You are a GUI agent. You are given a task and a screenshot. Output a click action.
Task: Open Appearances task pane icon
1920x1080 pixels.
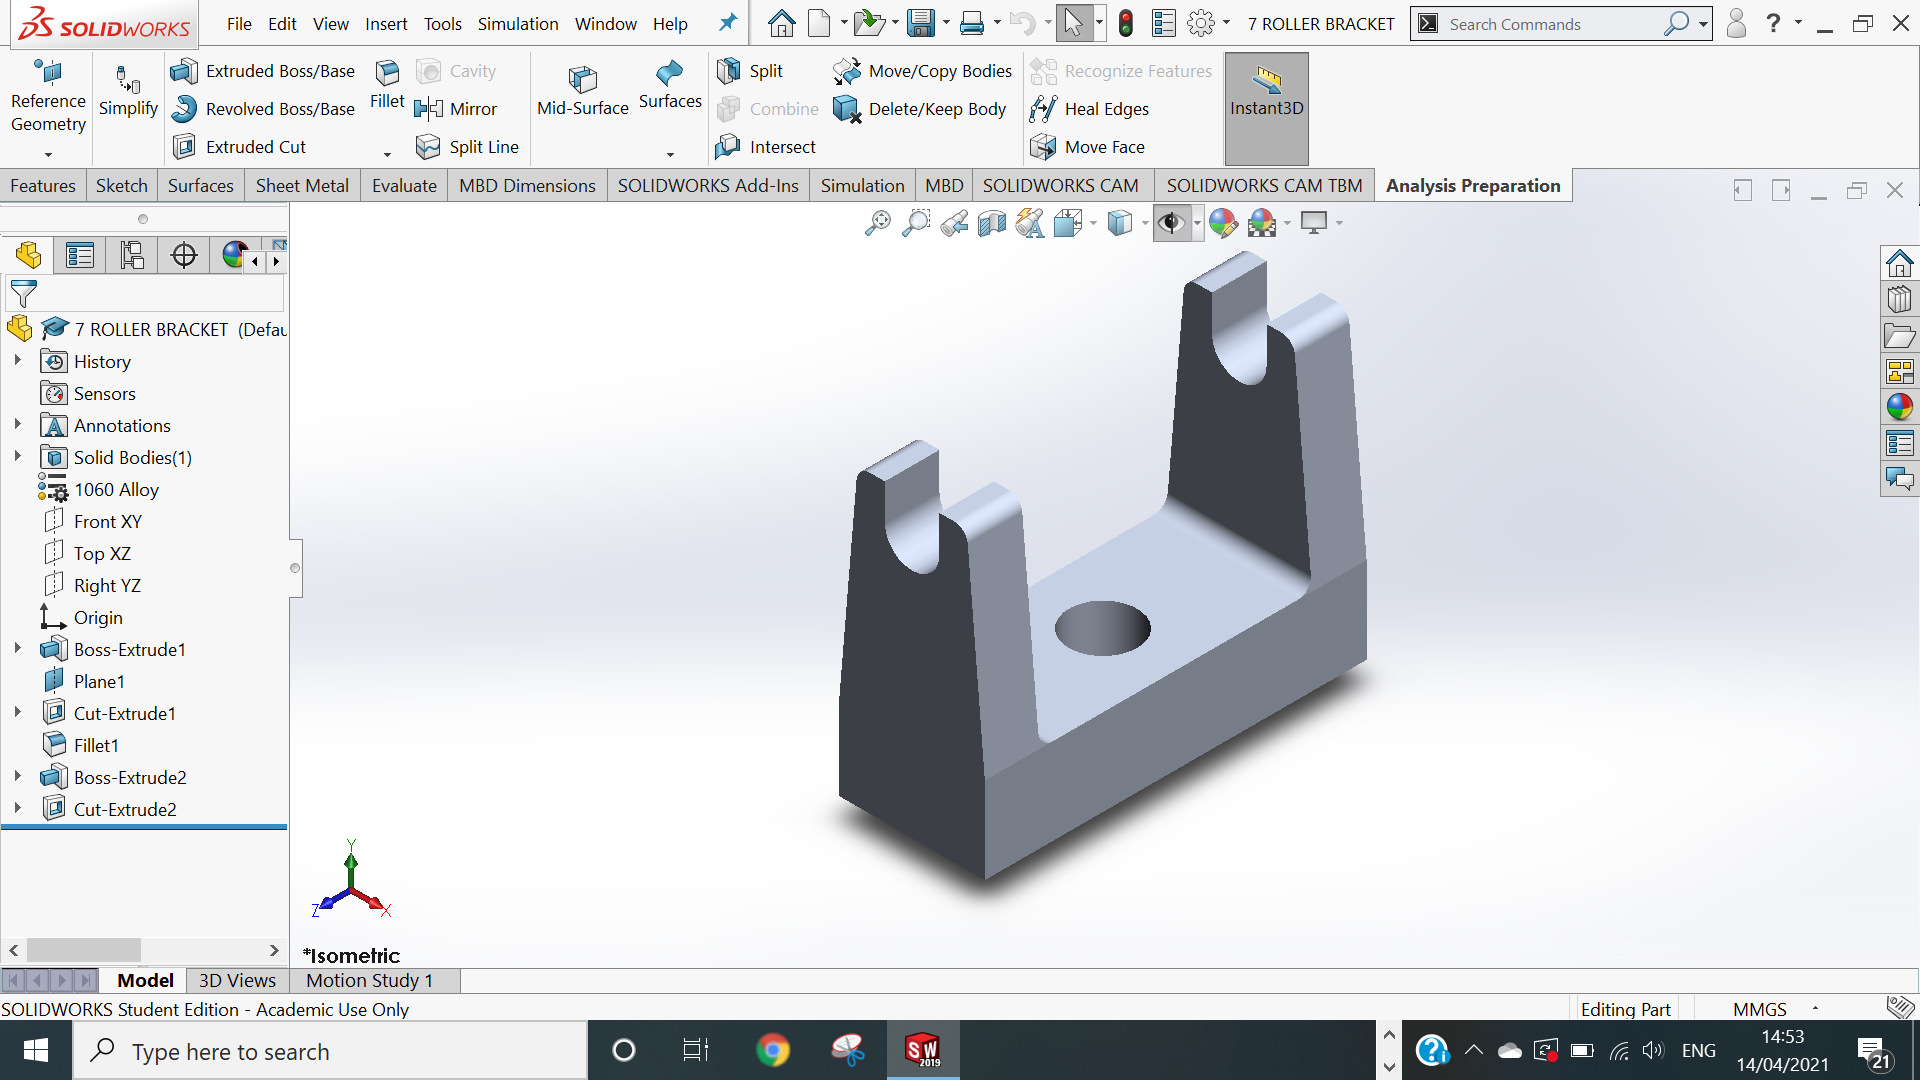click(x=1900, y=407)
